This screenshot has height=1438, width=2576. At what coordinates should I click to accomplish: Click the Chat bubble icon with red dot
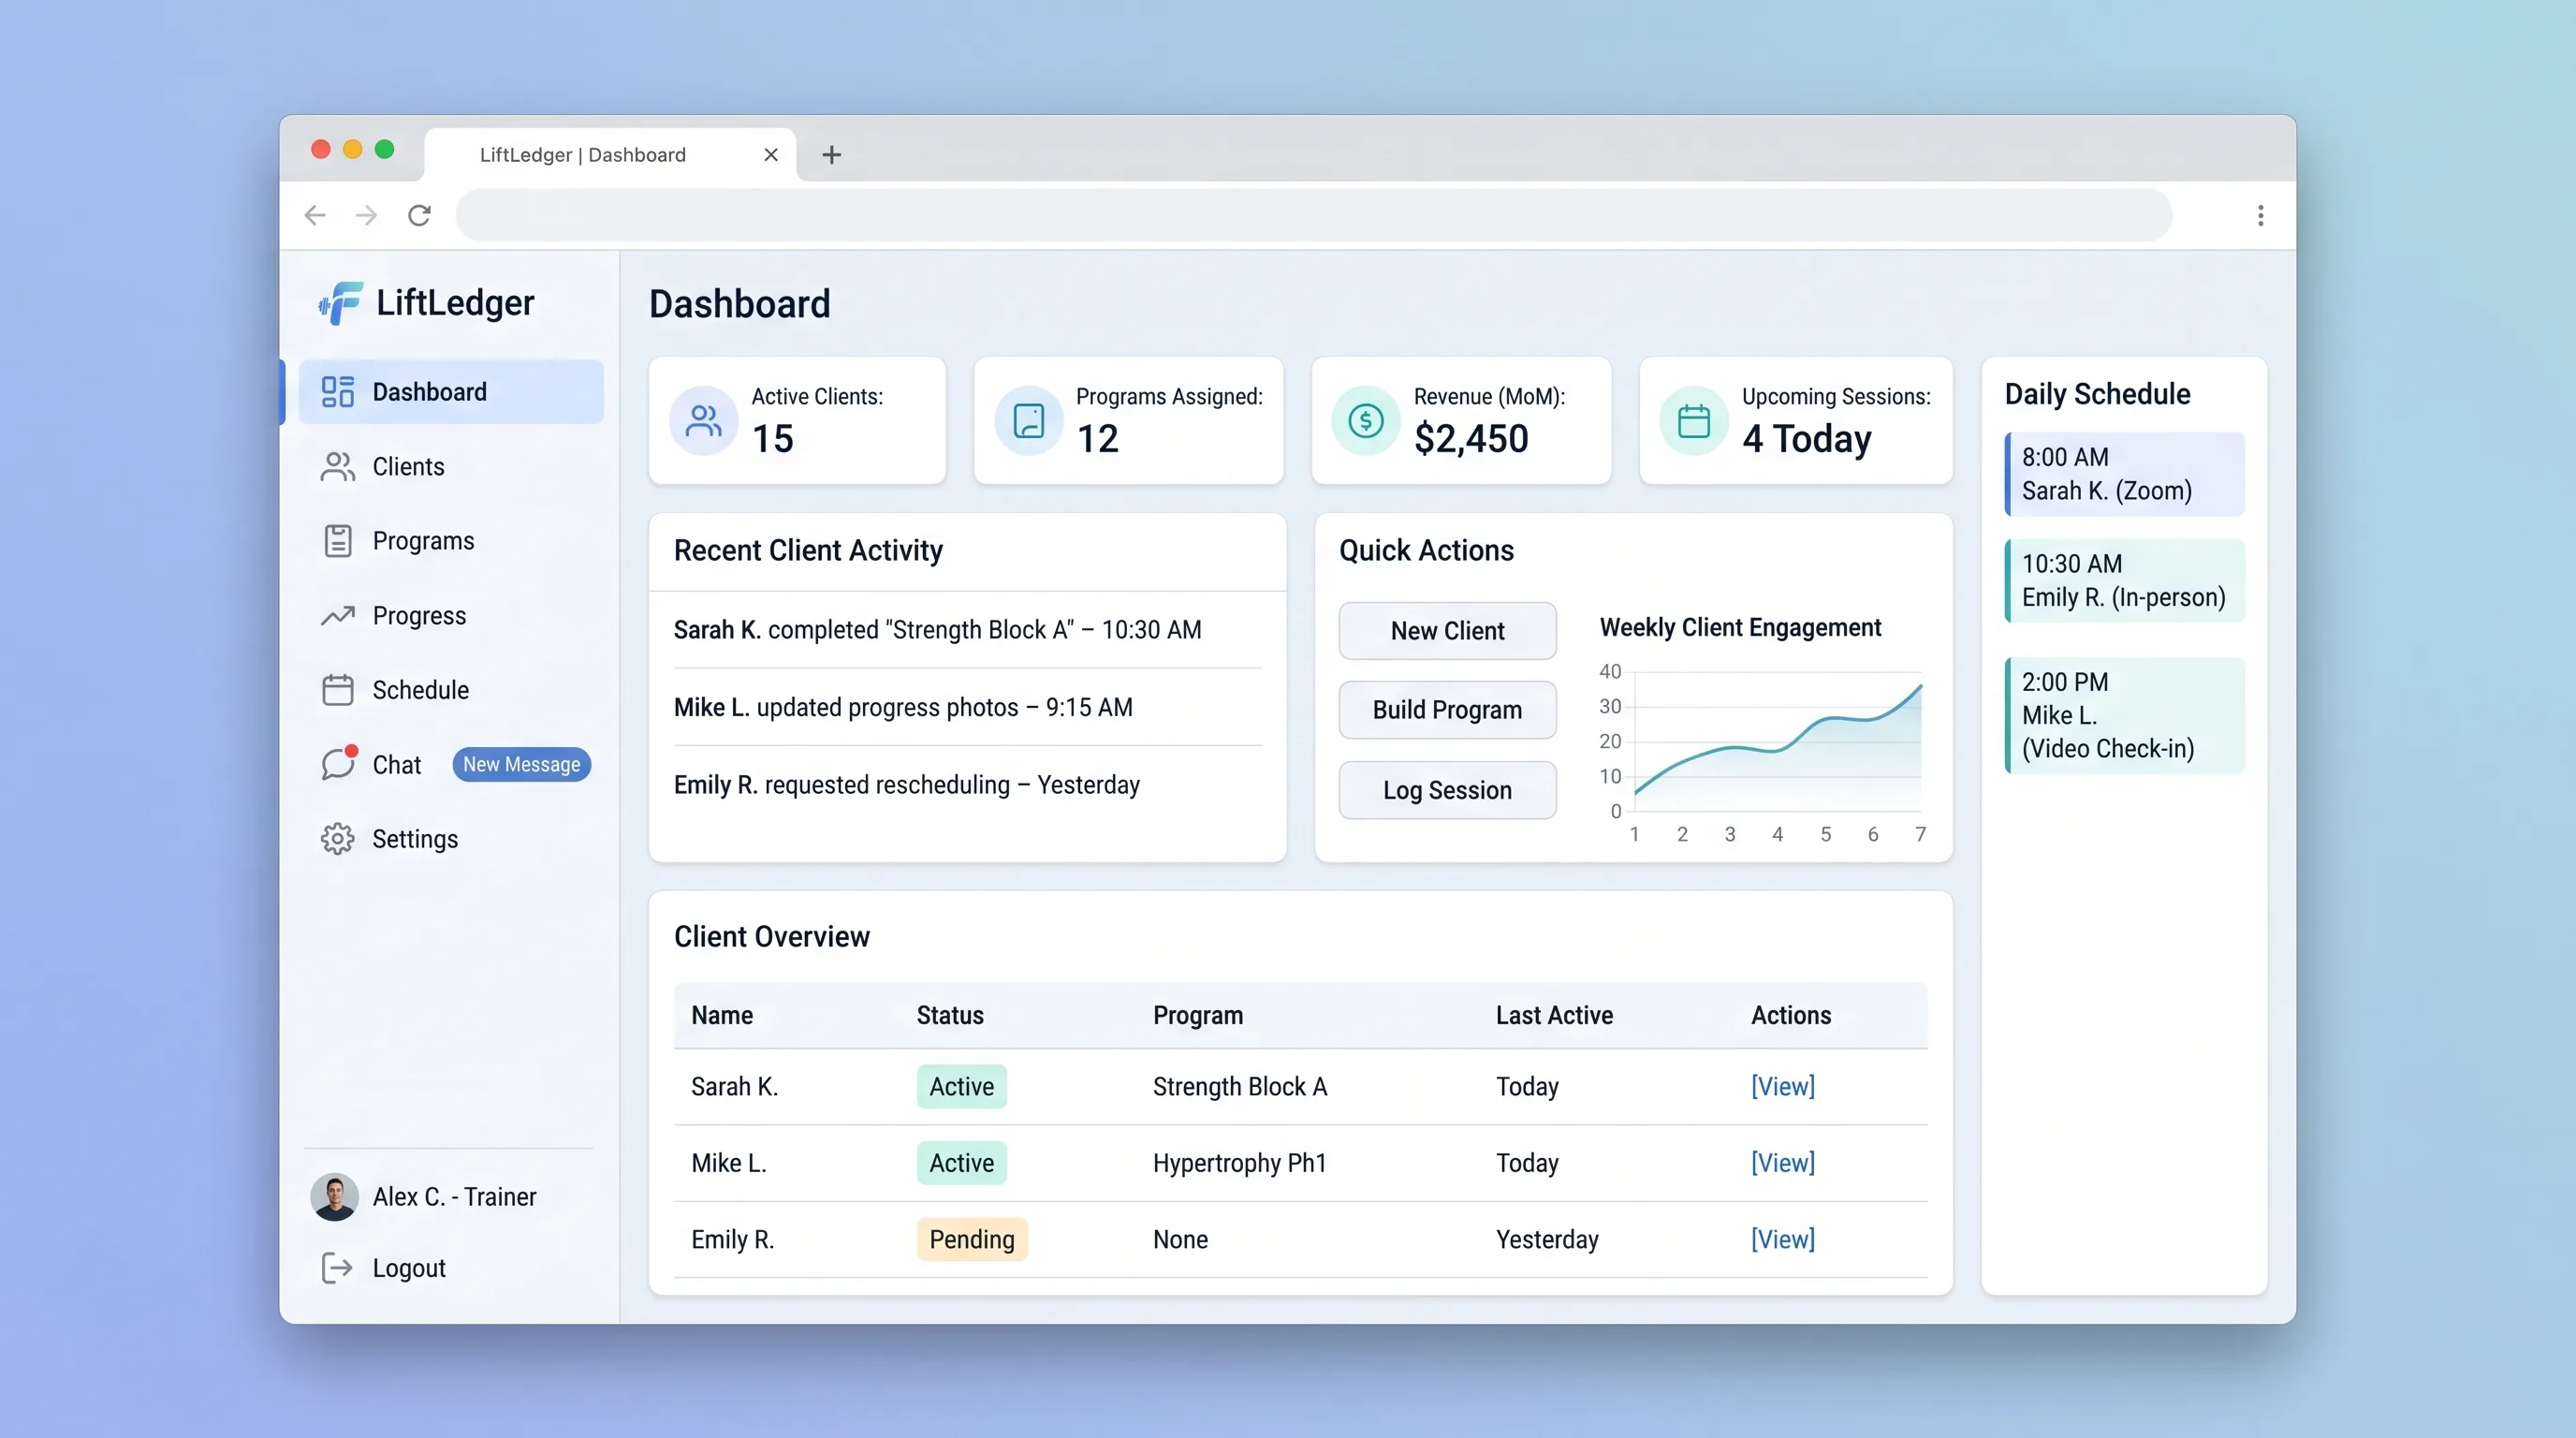click(x=338, y=764)
